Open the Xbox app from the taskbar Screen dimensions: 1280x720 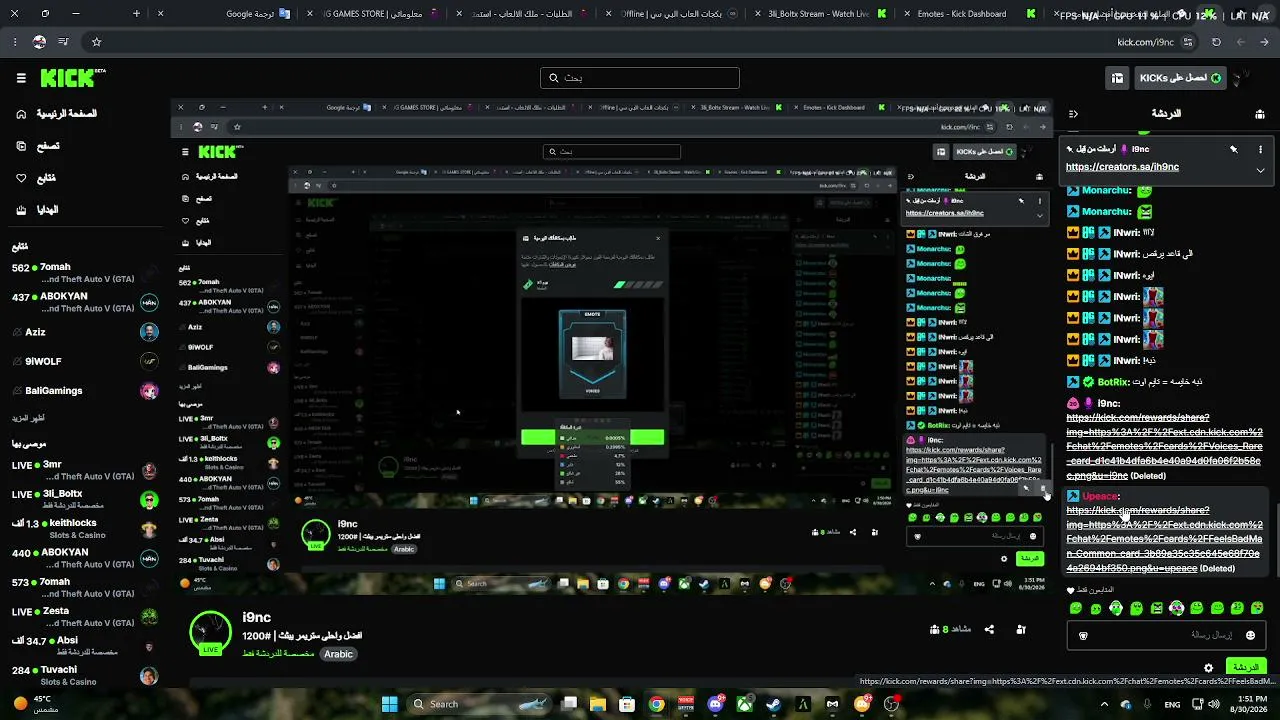744,704
